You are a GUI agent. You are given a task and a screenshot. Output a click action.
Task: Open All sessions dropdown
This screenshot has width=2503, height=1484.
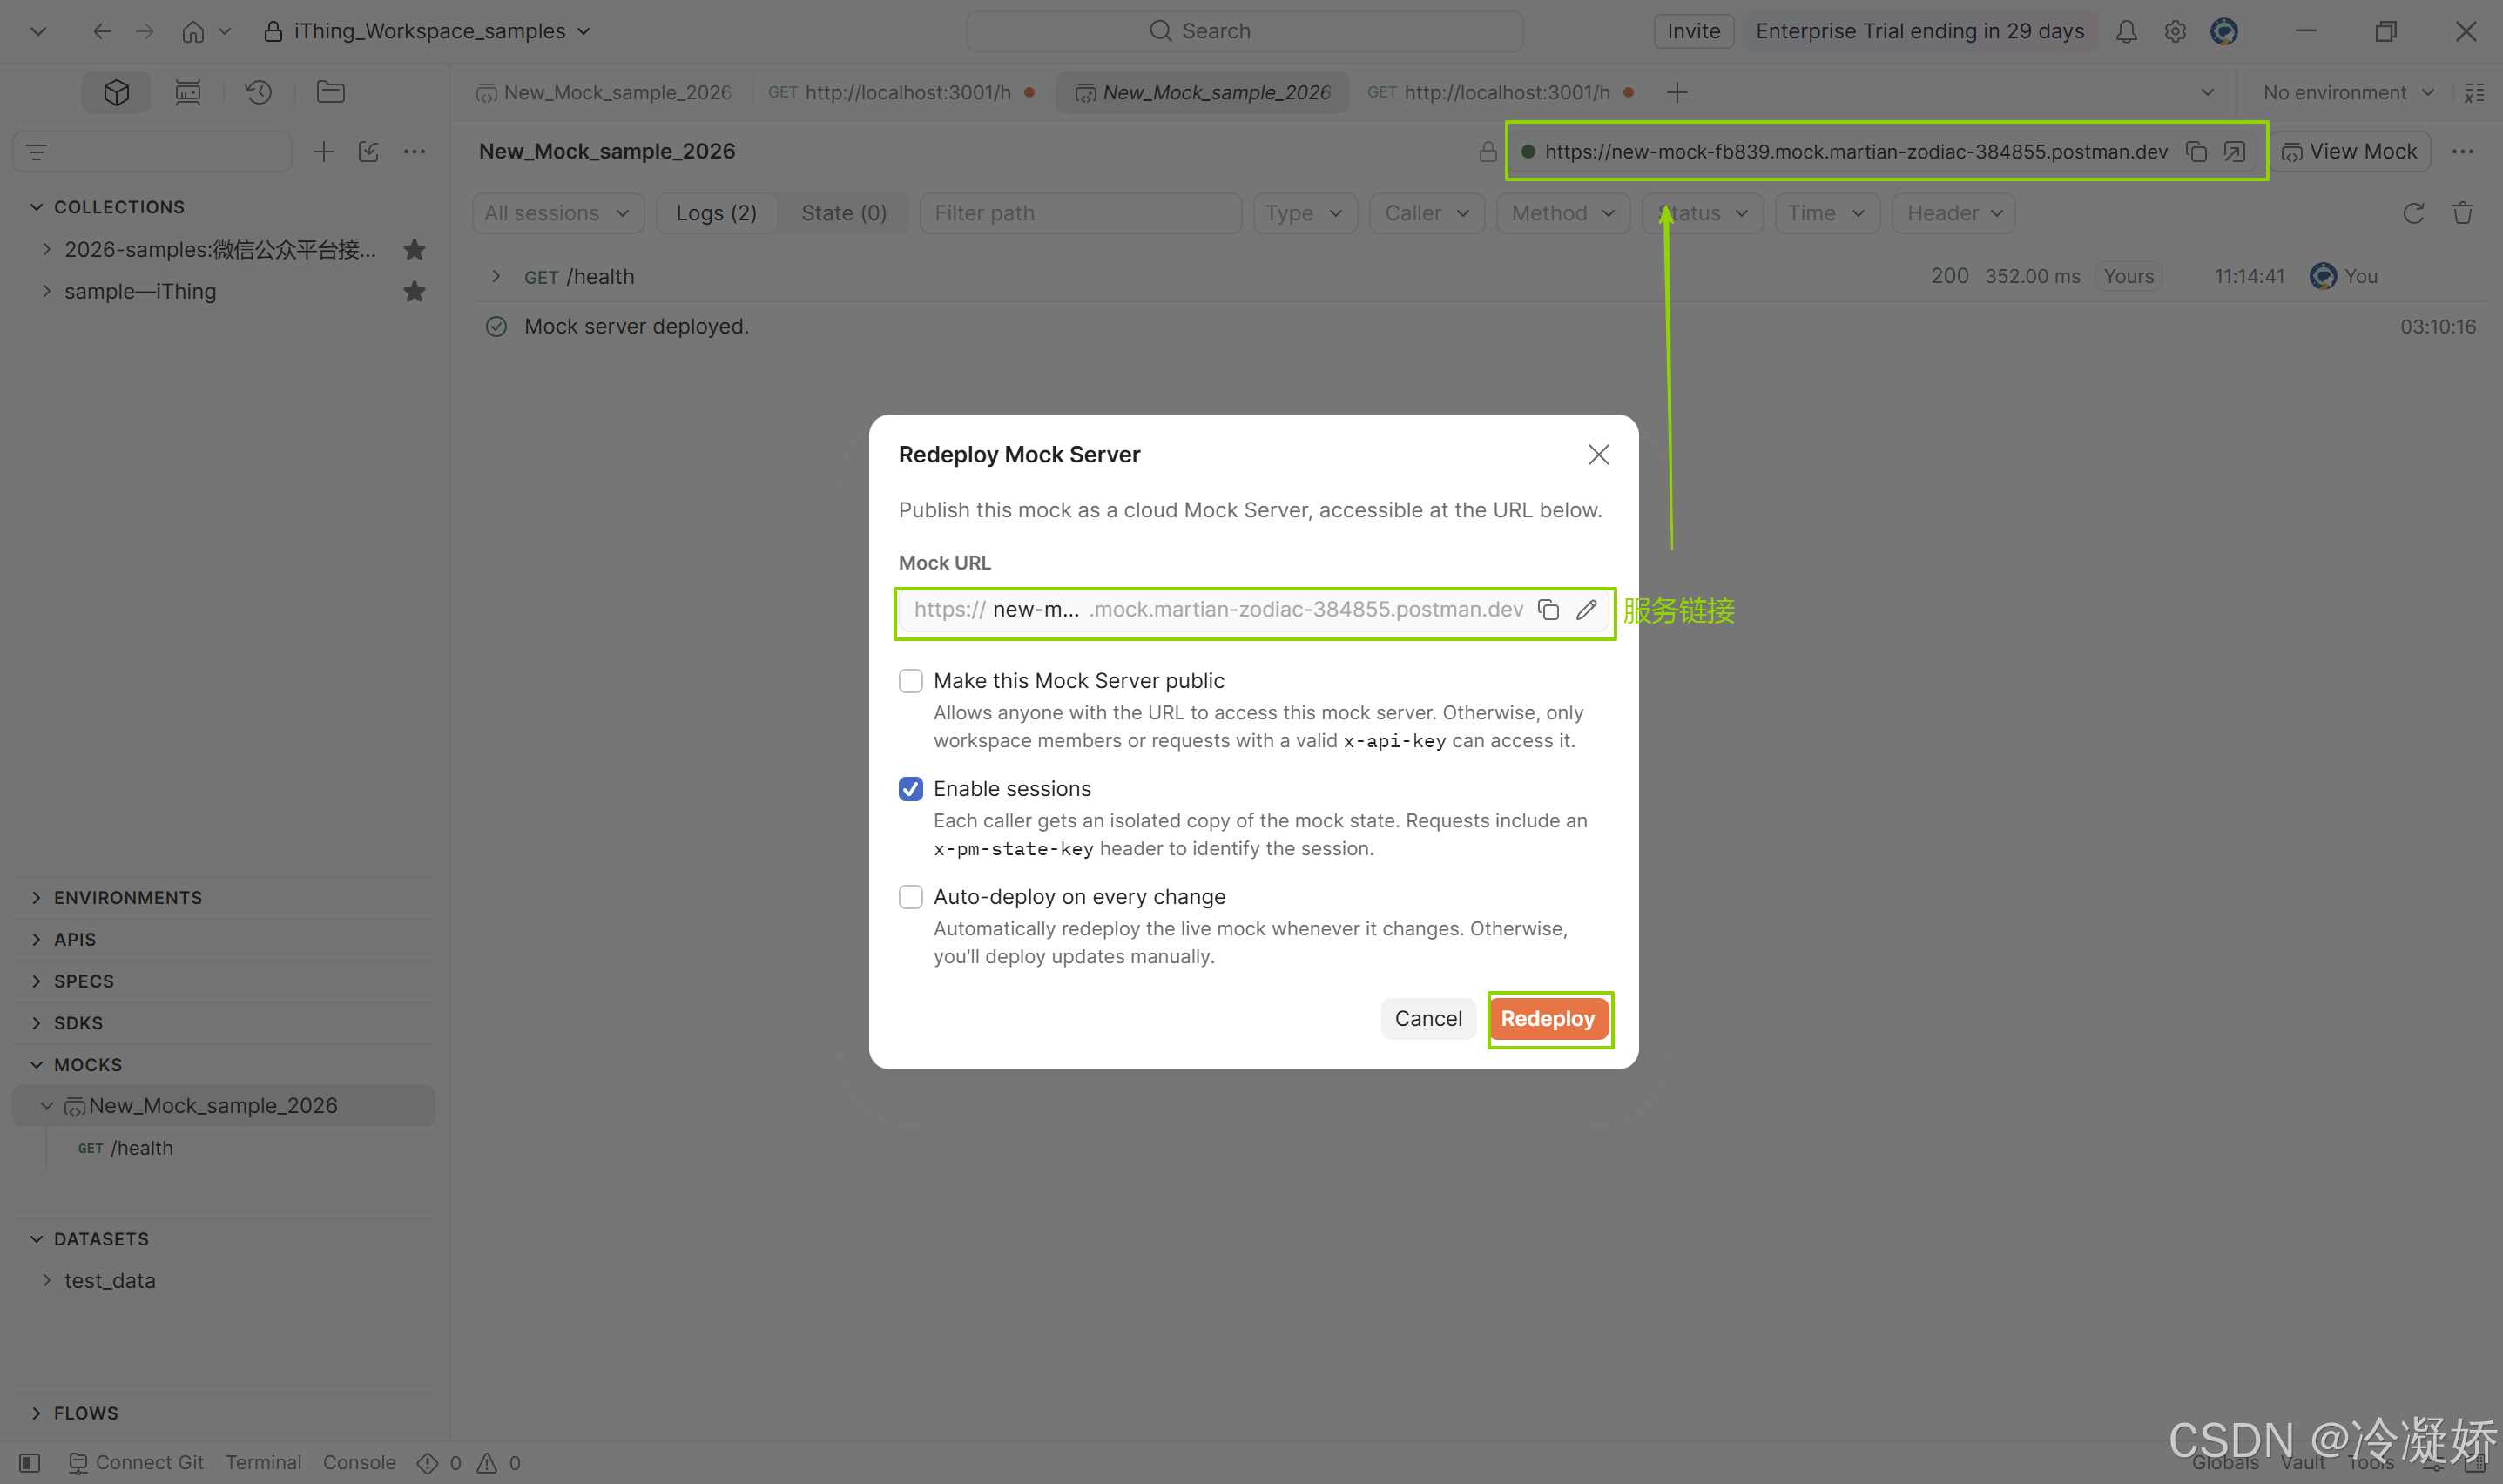(x=557, y=213)
